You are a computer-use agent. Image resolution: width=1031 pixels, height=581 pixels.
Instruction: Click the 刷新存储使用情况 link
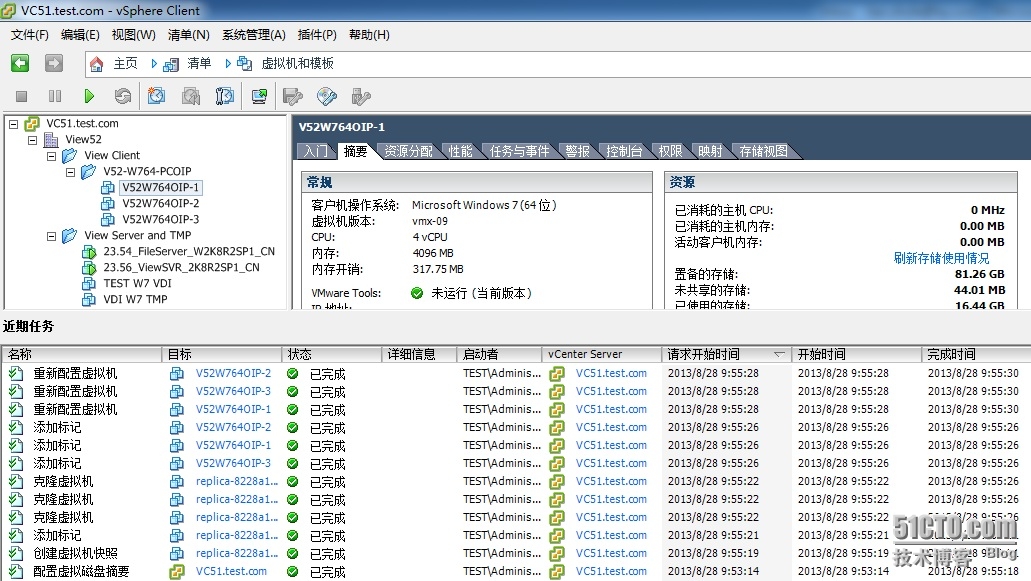coord(941,258)
